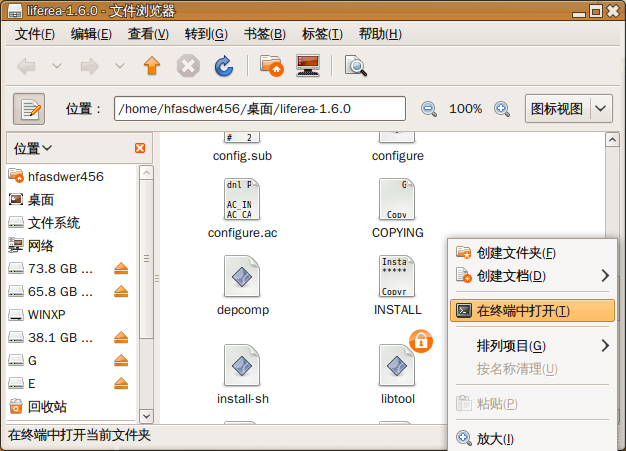
Task: Open the Computer toolbar icon
Action: point(308,65)
